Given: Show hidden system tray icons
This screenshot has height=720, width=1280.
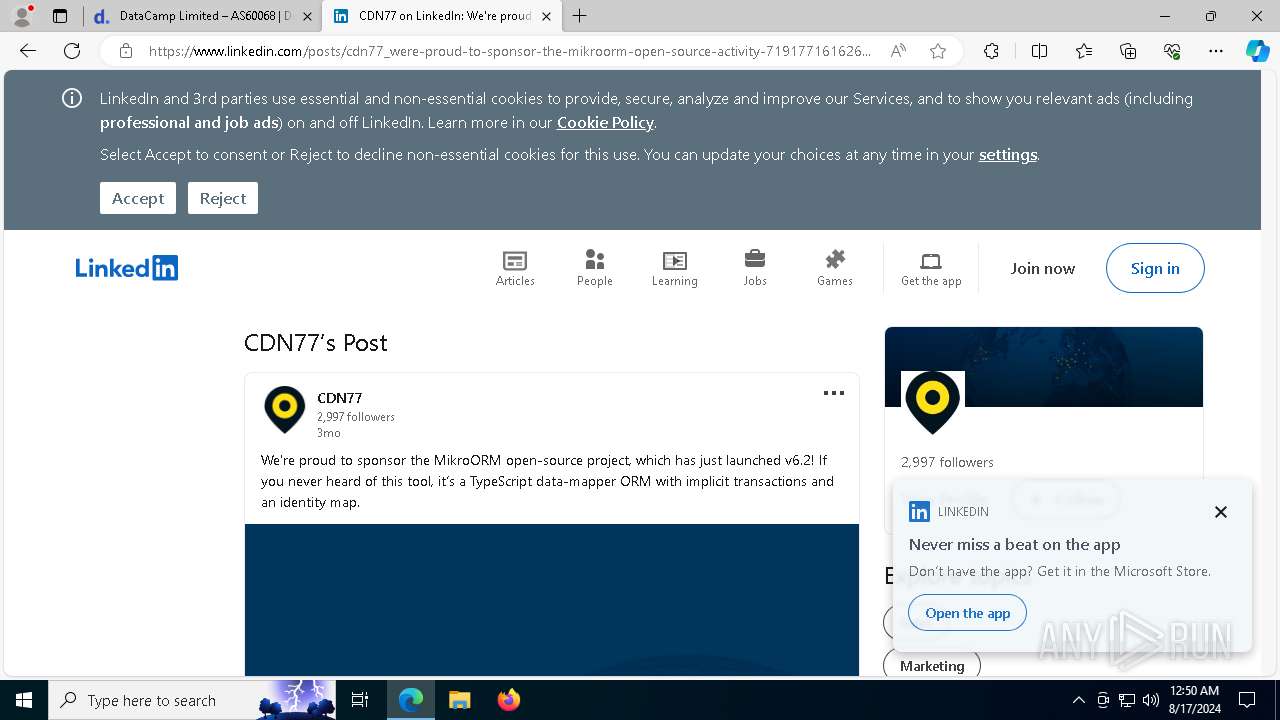Looking at the screenshot, I should click(1078, 700).
